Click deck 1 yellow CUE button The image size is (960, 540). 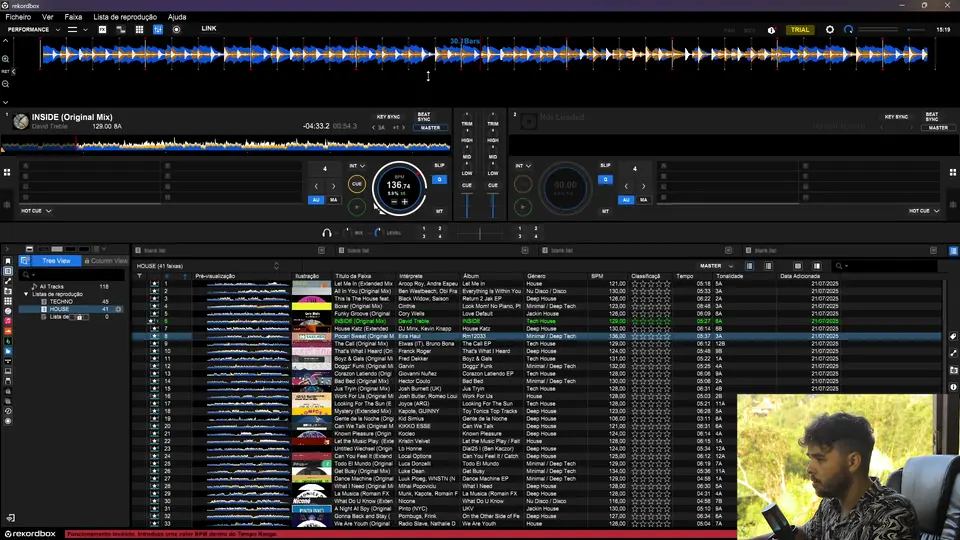pos(357,184)
